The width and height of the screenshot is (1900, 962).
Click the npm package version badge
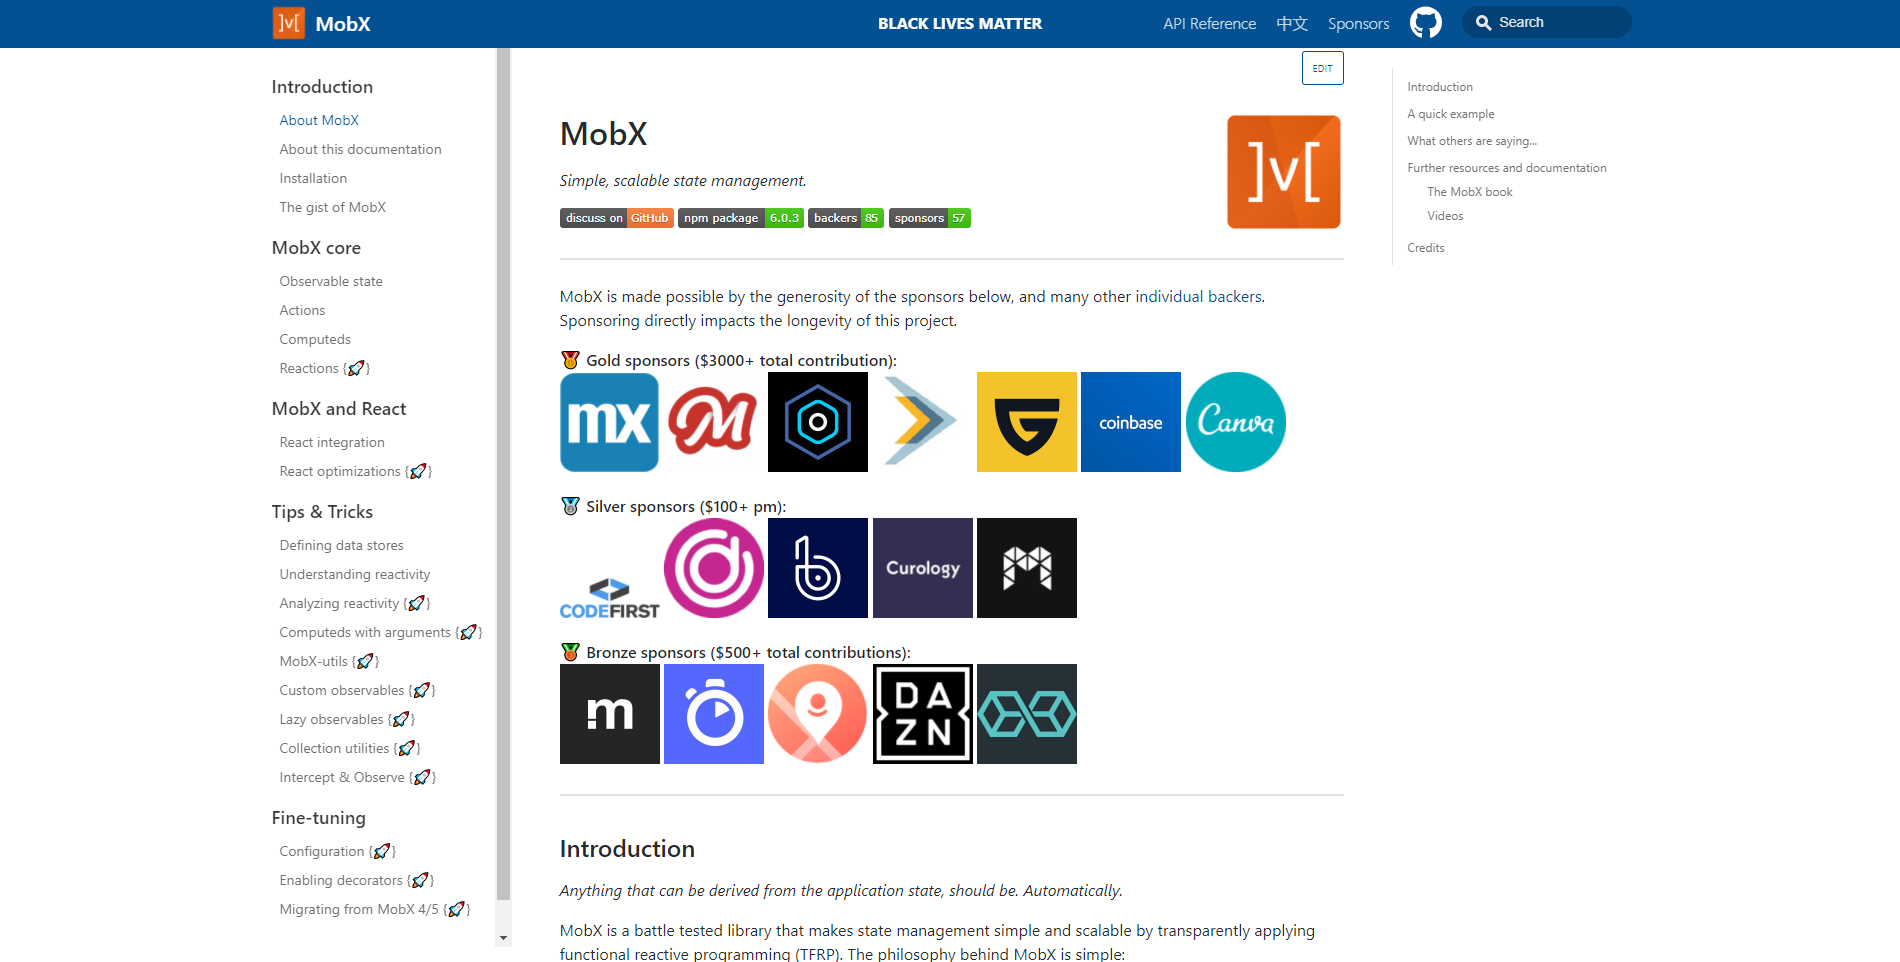click(740, 218)
